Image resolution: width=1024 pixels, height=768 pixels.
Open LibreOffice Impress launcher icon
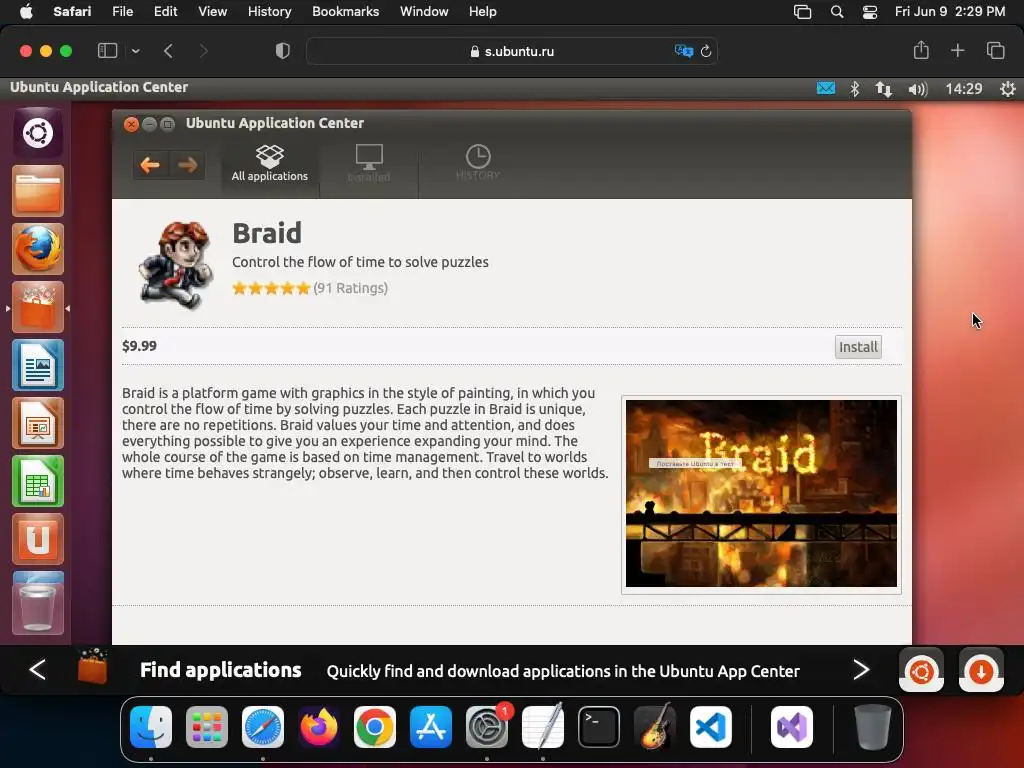(x=38, y=423)
